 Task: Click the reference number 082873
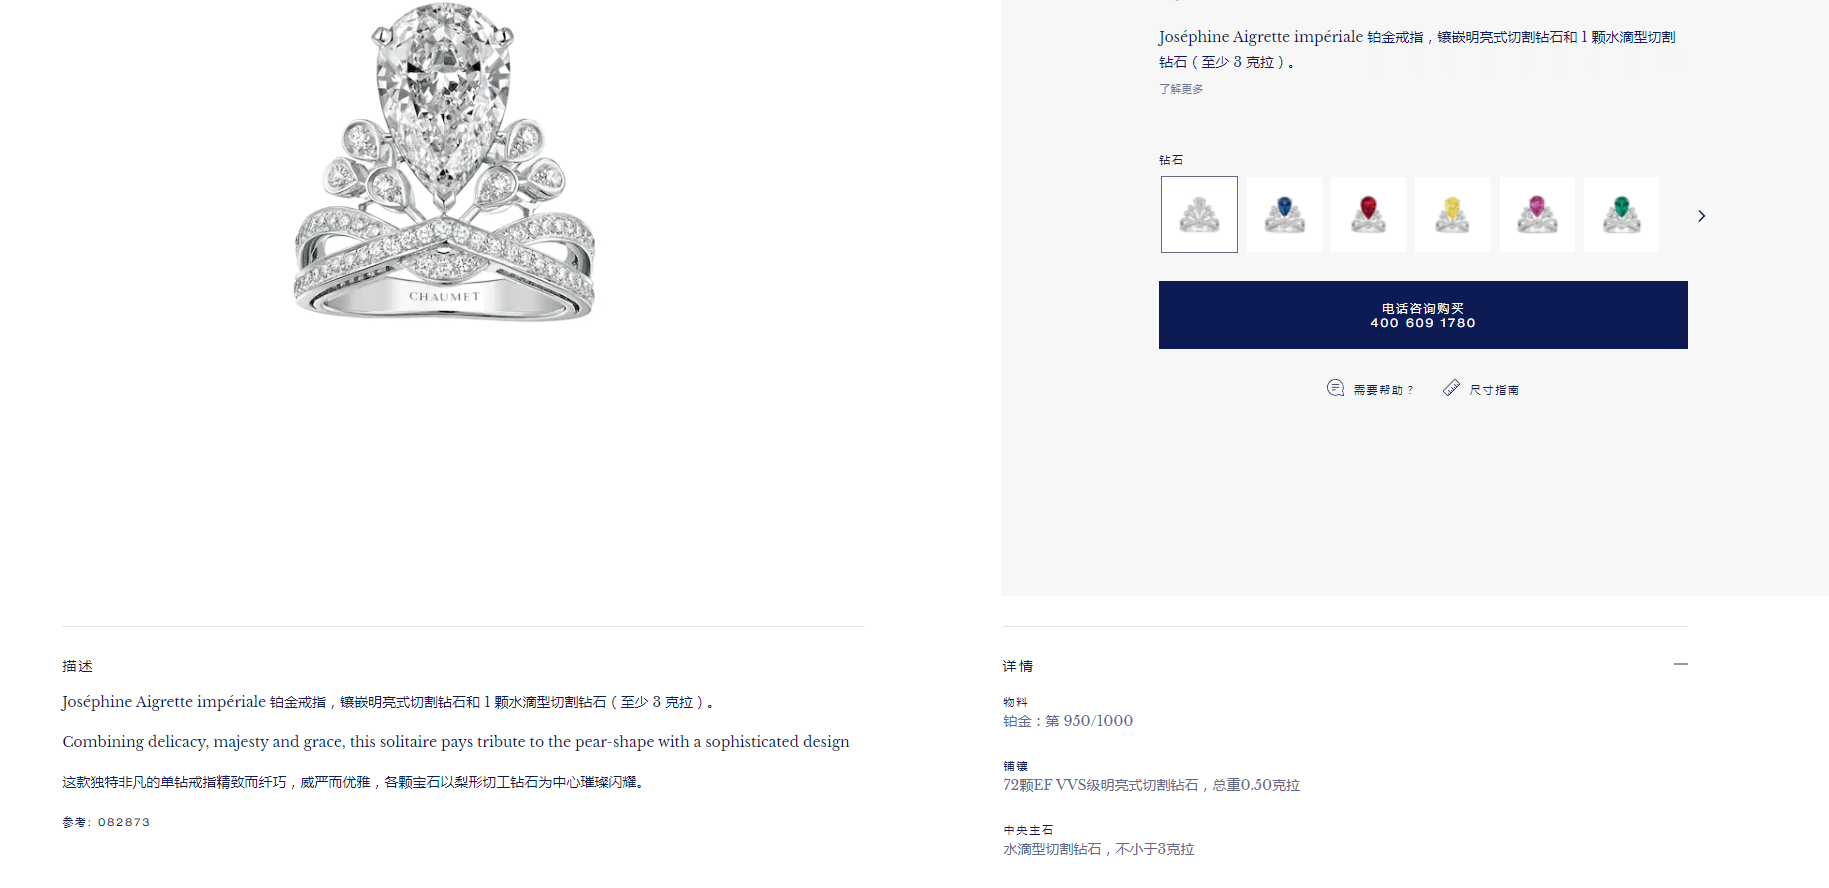point(124,822)
